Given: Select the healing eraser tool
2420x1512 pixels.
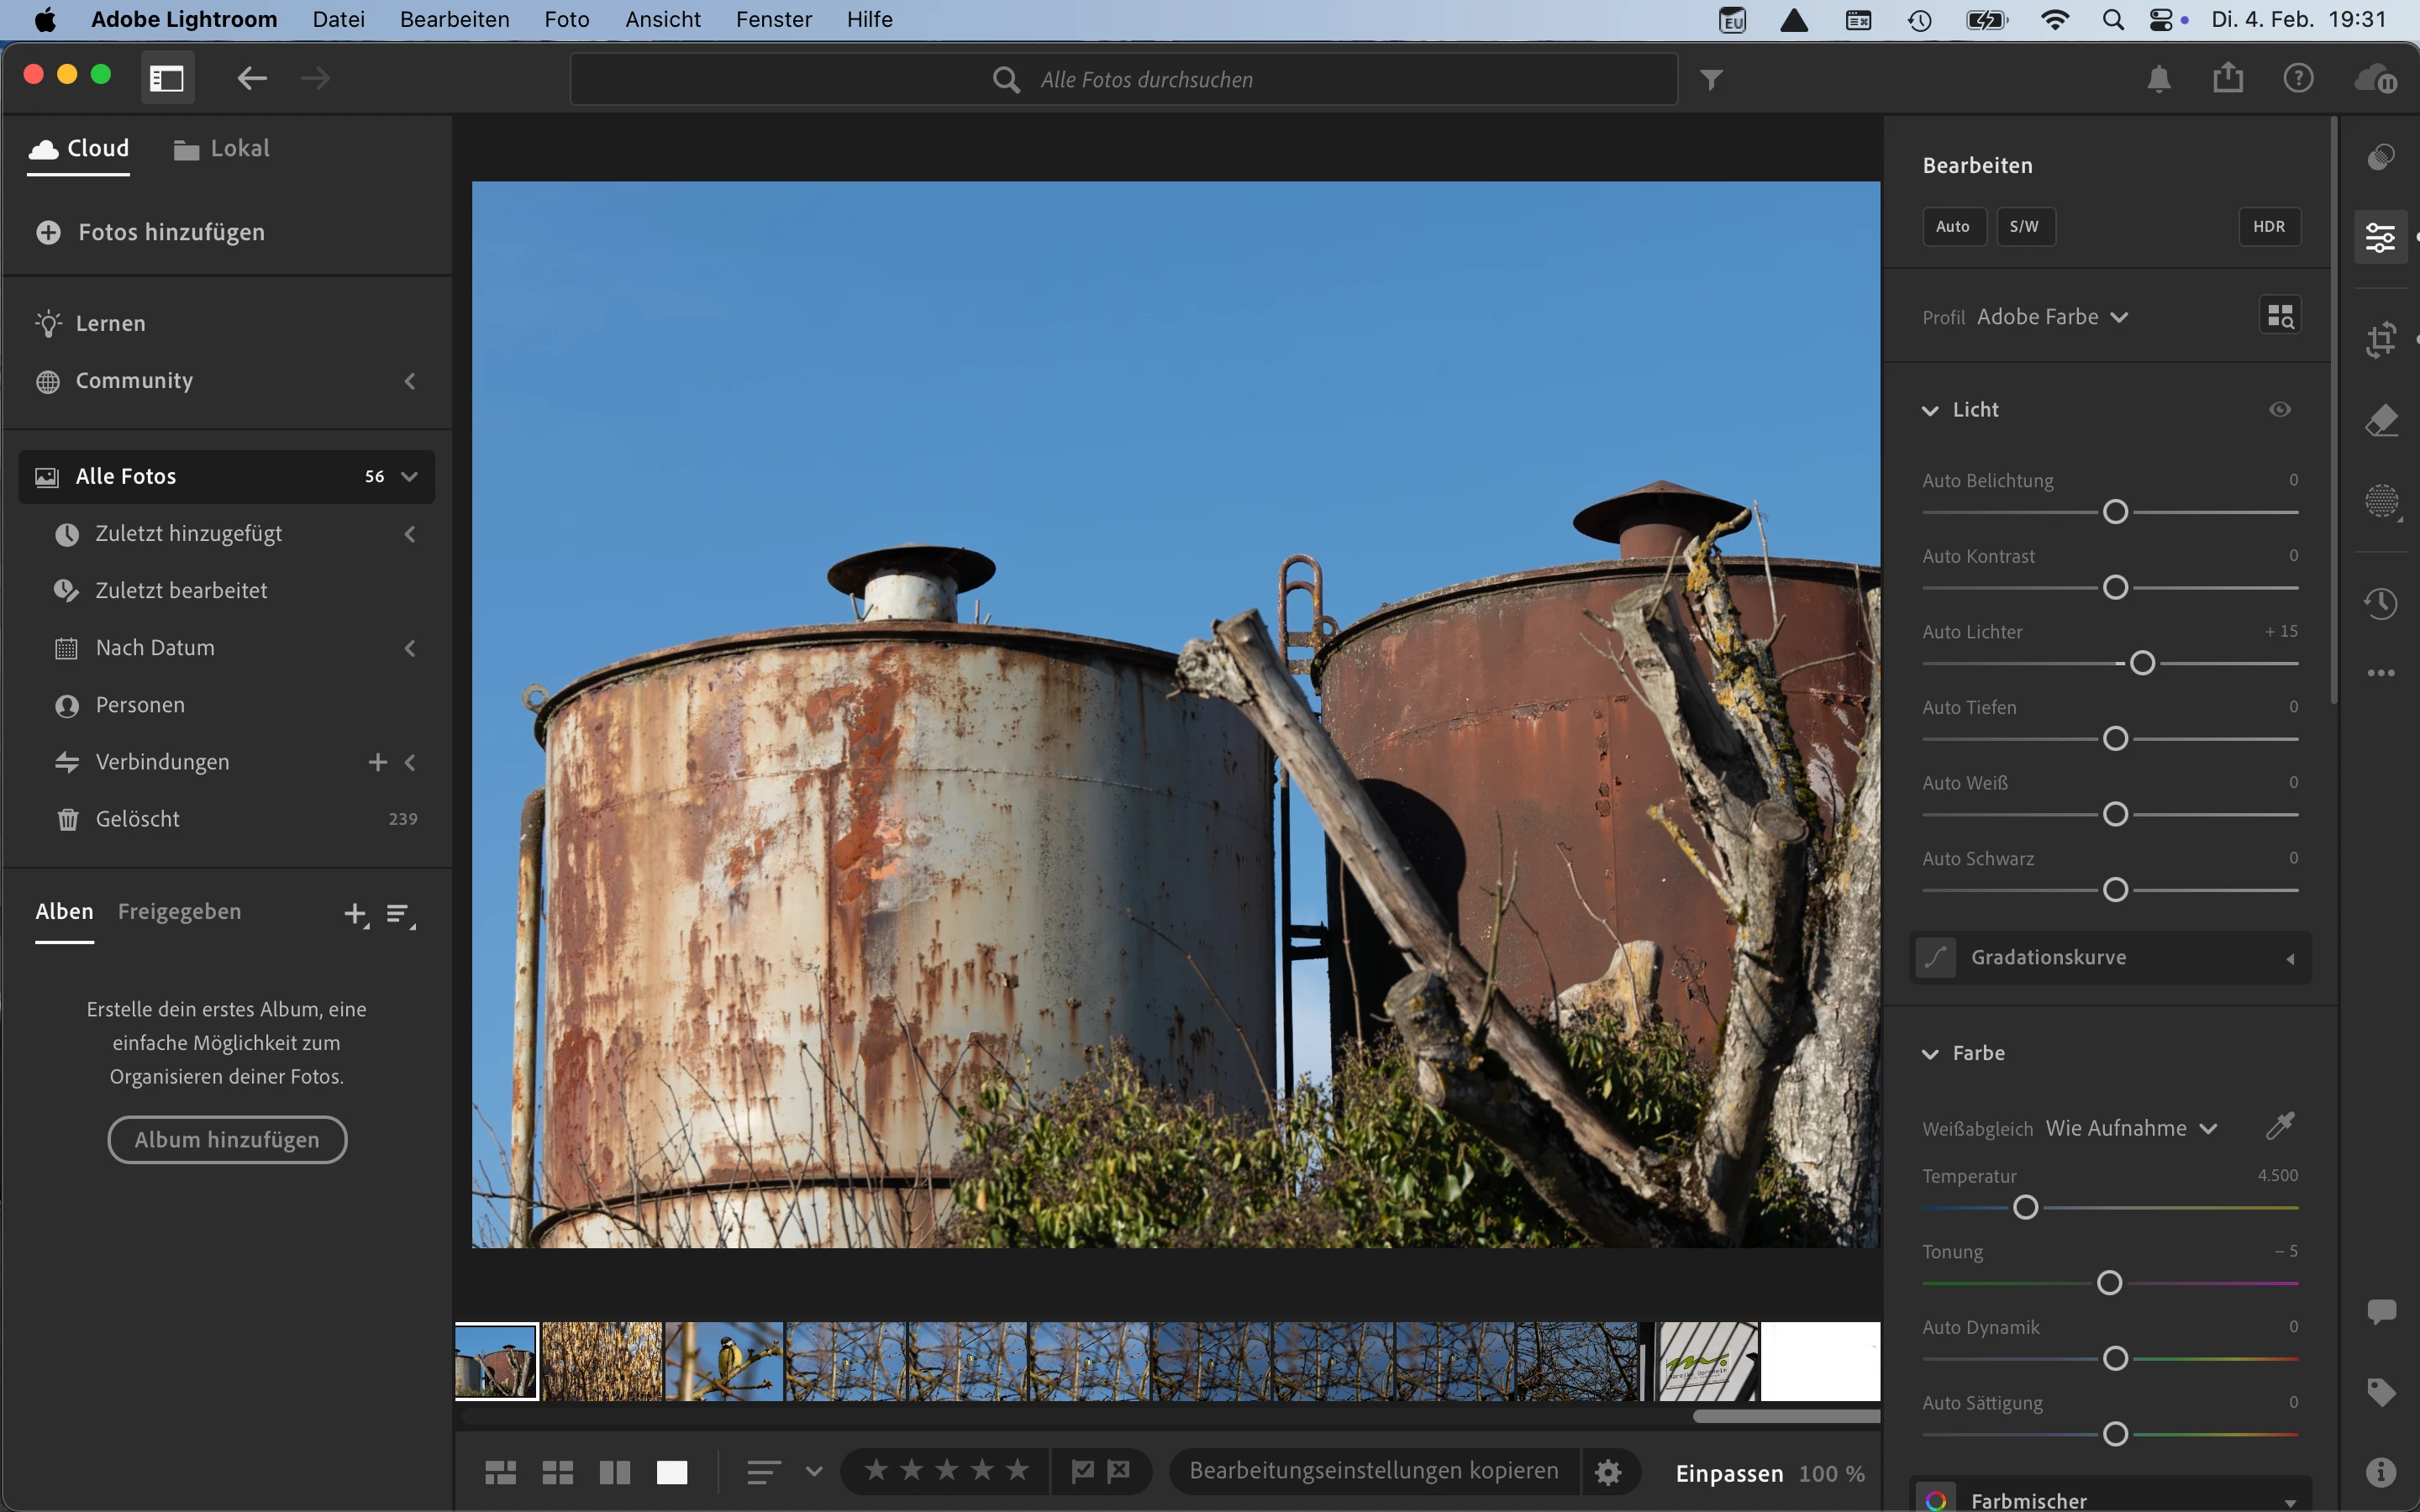Looking at the screenshot, I should point(2381,421).
